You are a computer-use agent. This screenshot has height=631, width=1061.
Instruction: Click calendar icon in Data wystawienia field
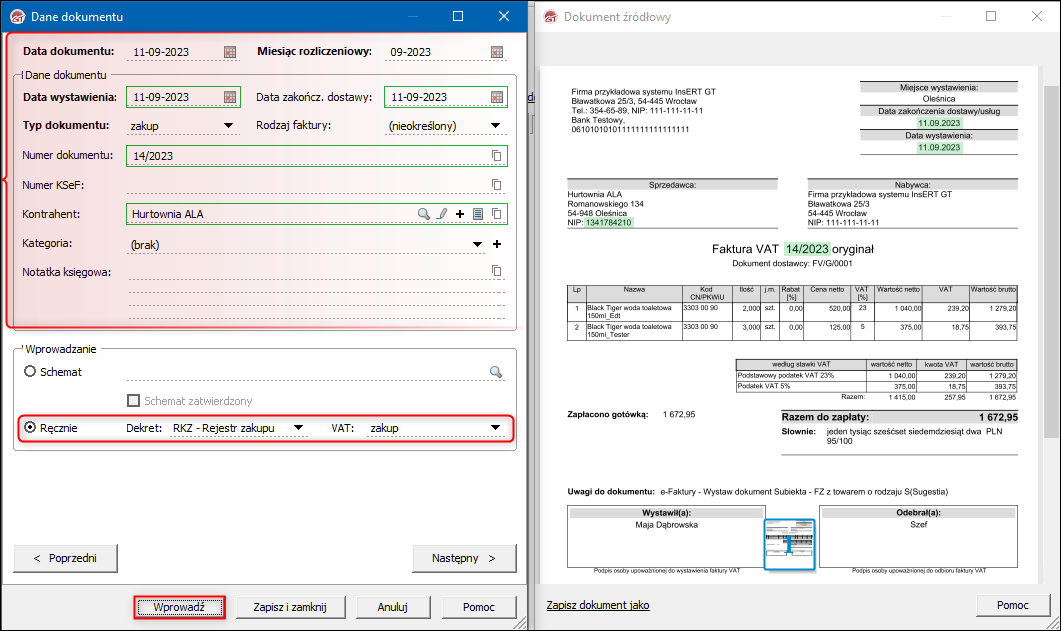coord(230,97)
